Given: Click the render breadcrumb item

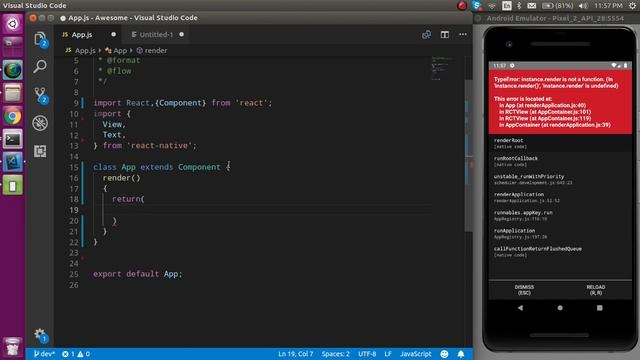Looking at the screenshot, I should pos(152,51).
